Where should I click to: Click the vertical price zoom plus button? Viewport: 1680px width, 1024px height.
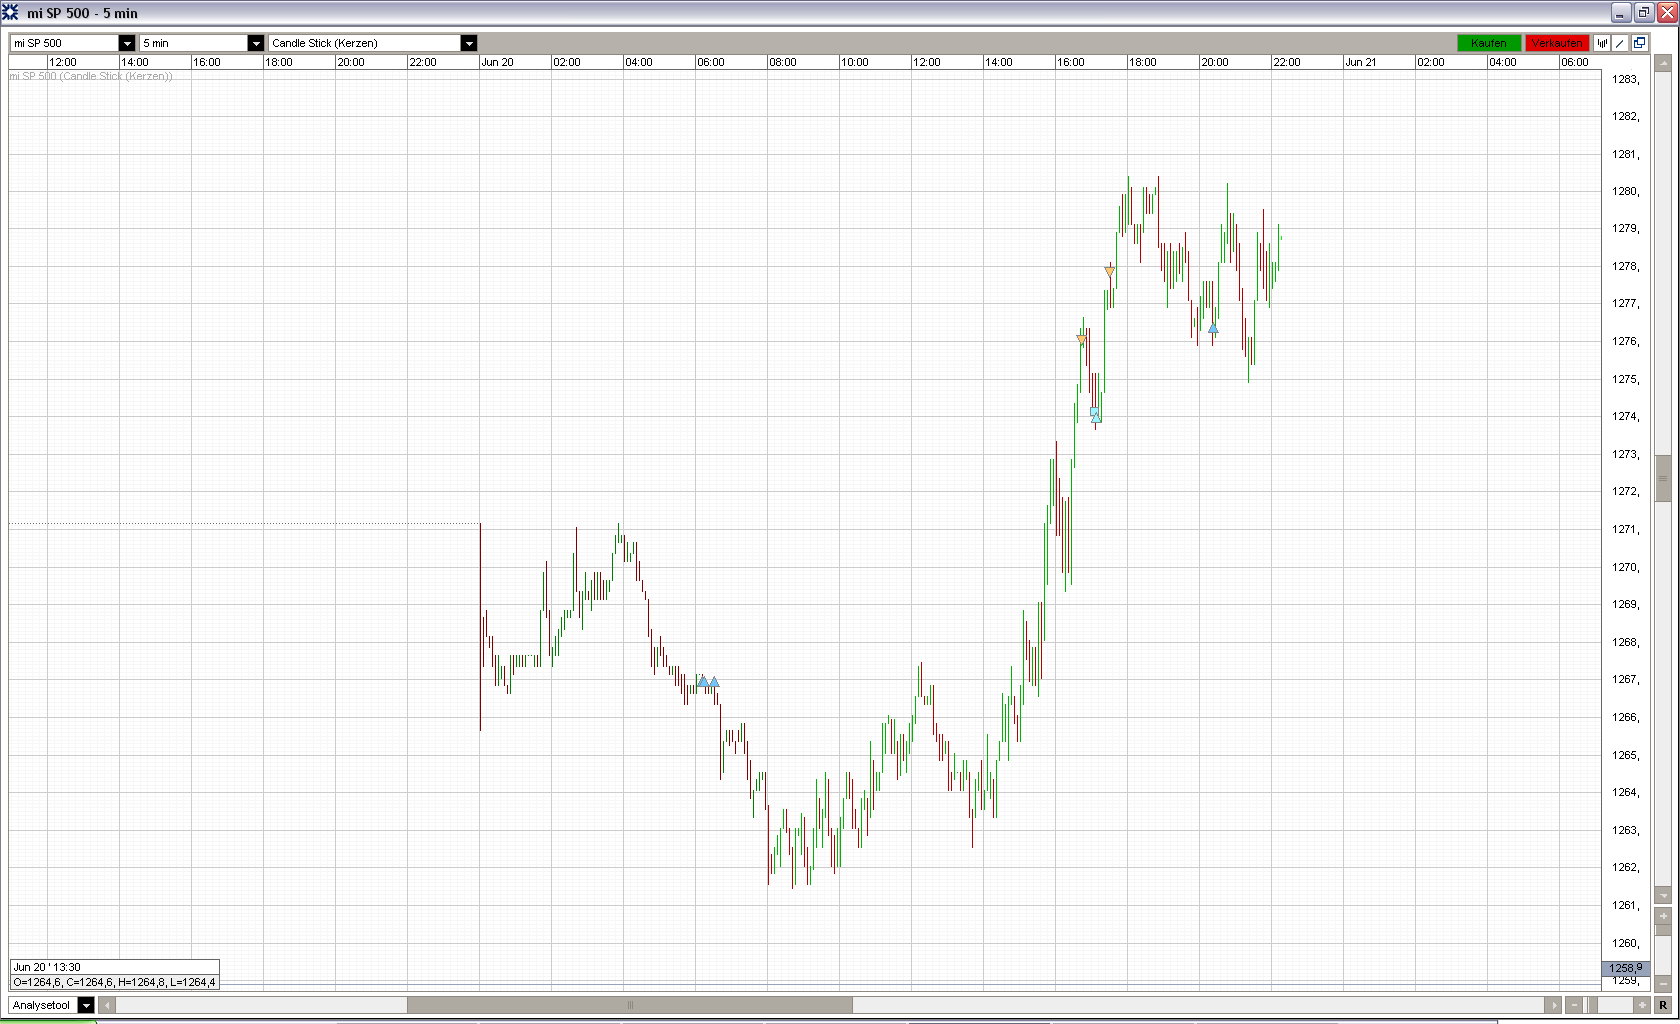click(1664, 916)
